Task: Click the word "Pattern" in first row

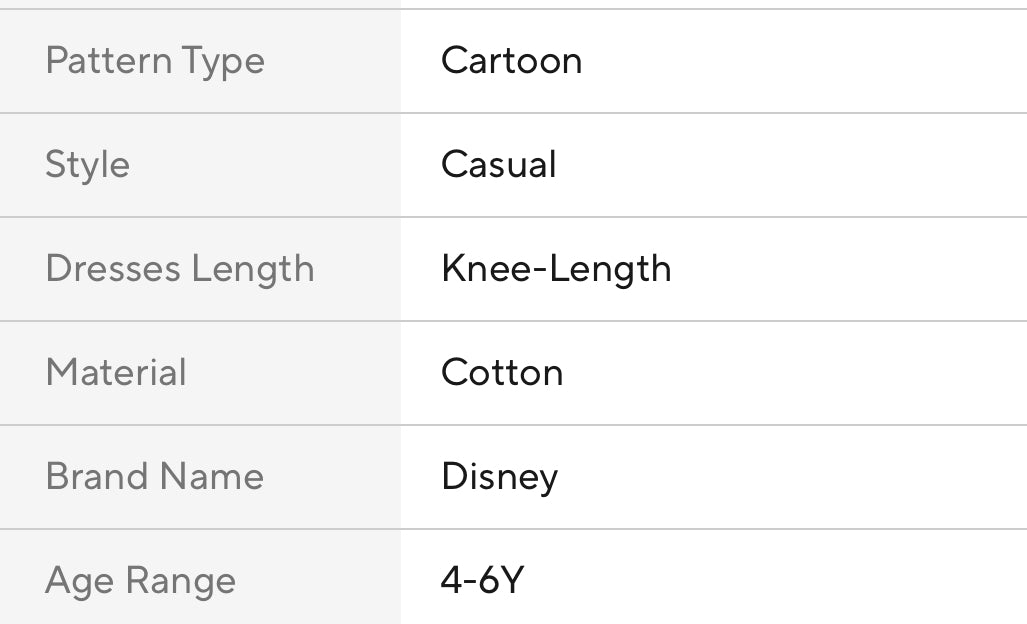Action: [x=108, y=61]
